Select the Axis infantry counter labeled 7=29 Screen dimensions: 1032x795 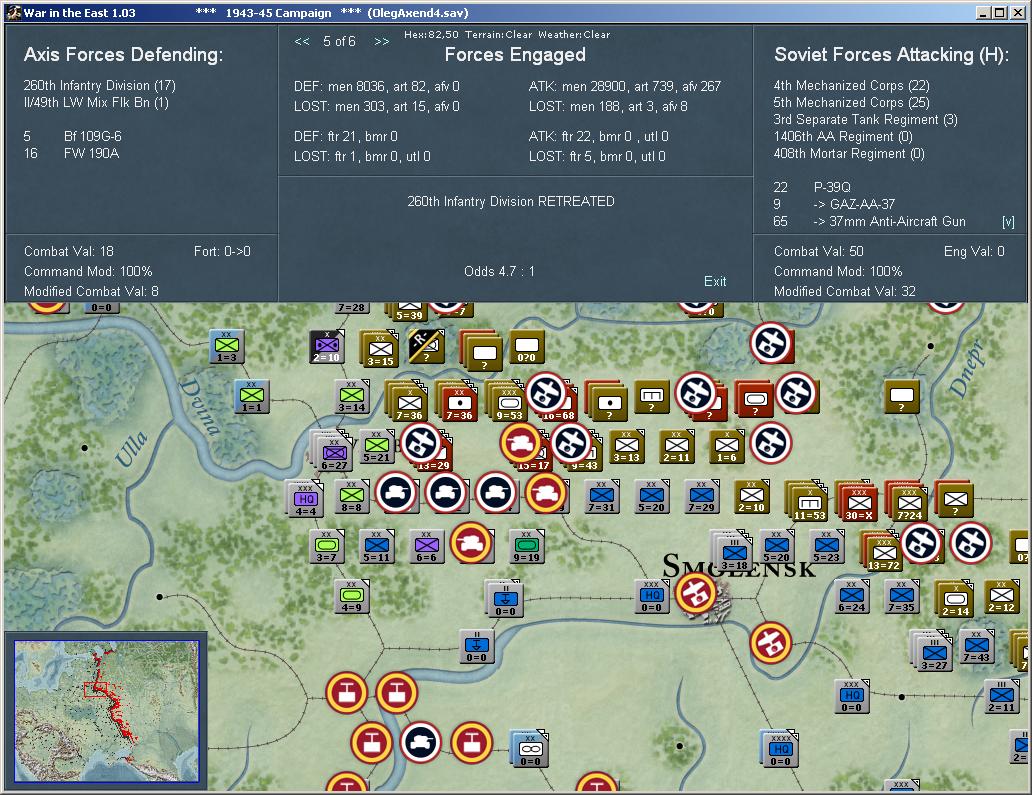pyautogui.click(x=702, y=497)
